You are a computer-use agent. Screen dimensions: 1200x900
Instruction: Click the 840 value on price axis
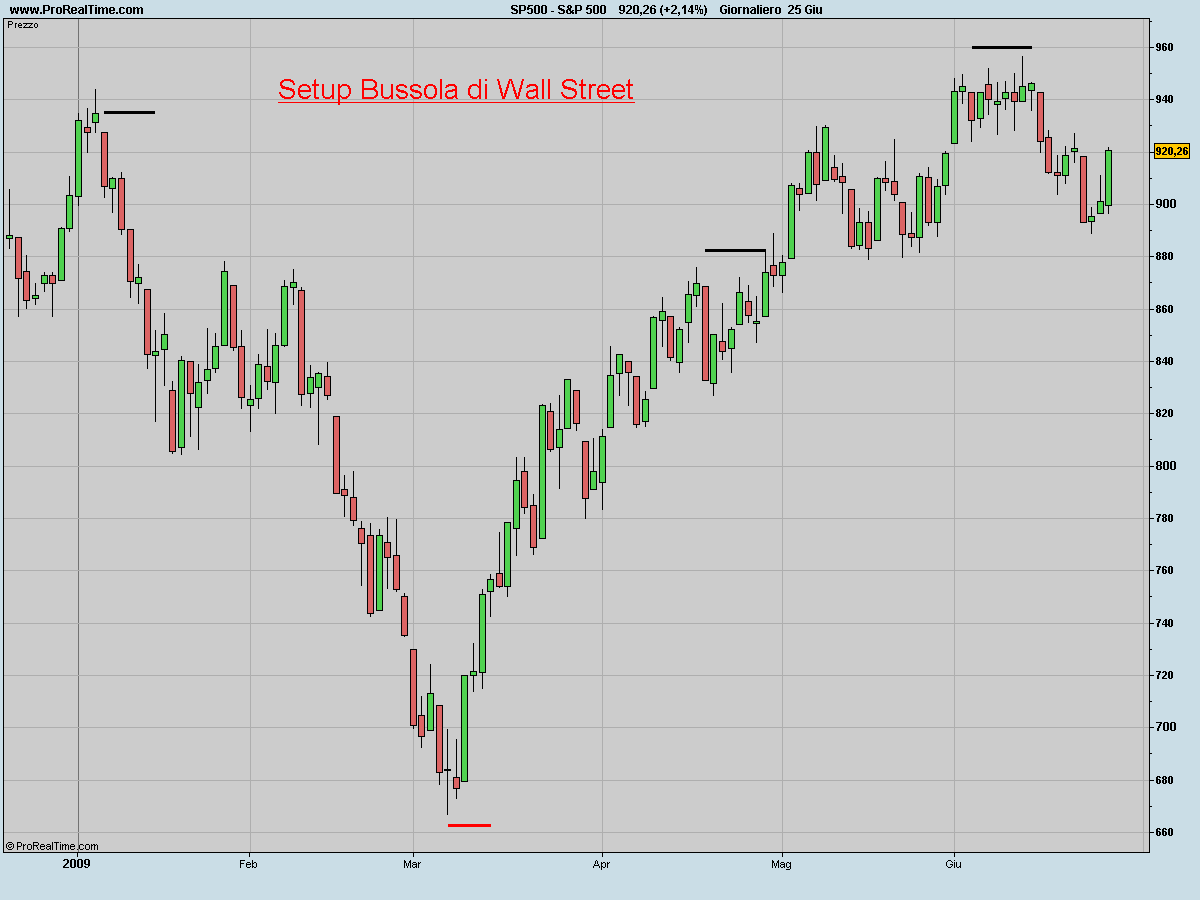pyautogui.click(x=1165, y=361)
